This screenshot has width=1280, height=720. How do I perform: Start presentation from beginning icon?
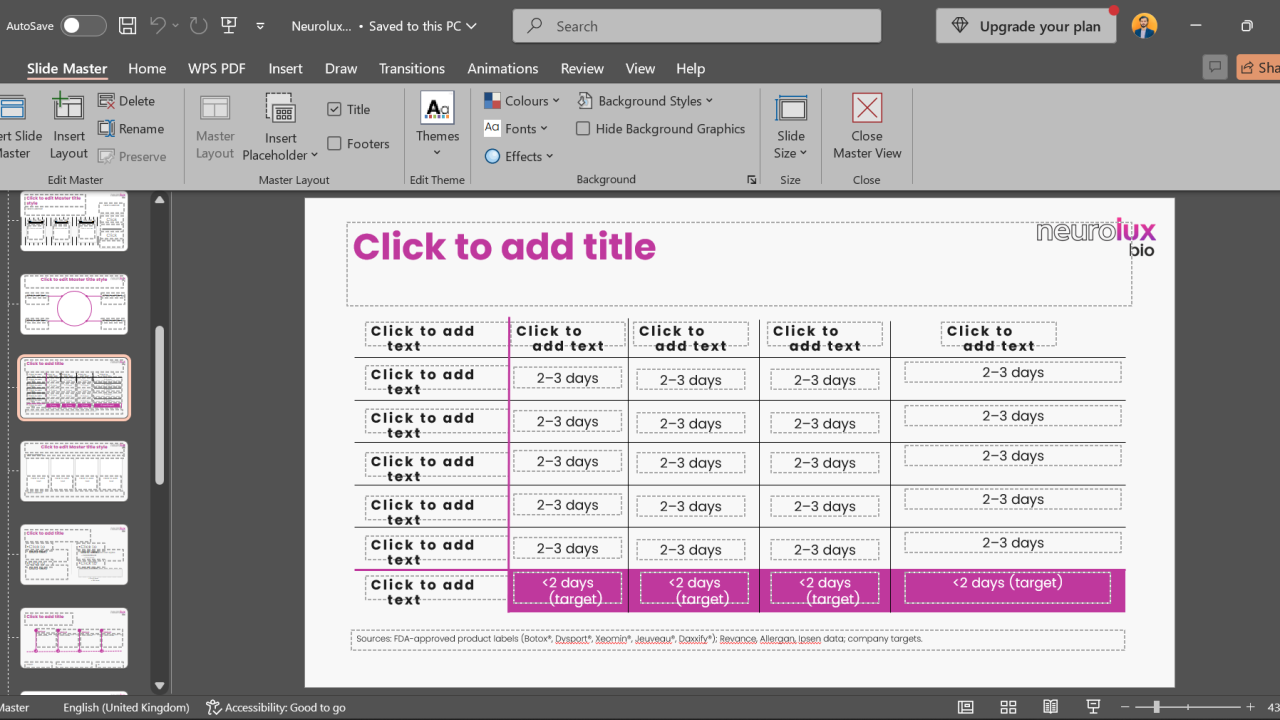229,26
